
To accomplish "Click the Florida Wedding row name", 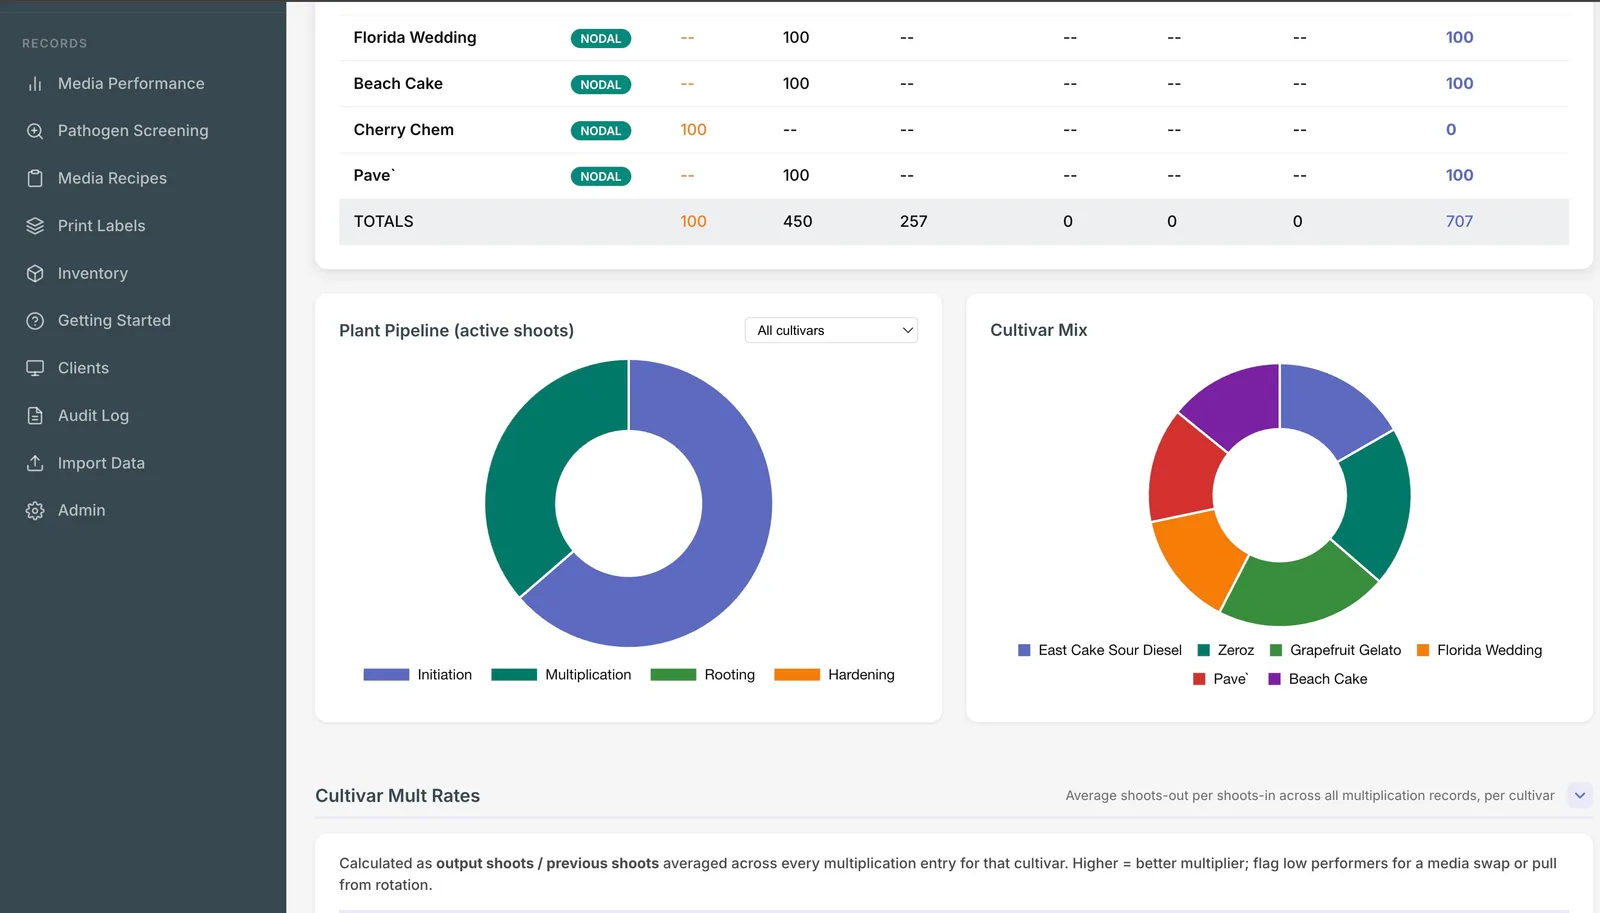I will (x=415, y=38).
